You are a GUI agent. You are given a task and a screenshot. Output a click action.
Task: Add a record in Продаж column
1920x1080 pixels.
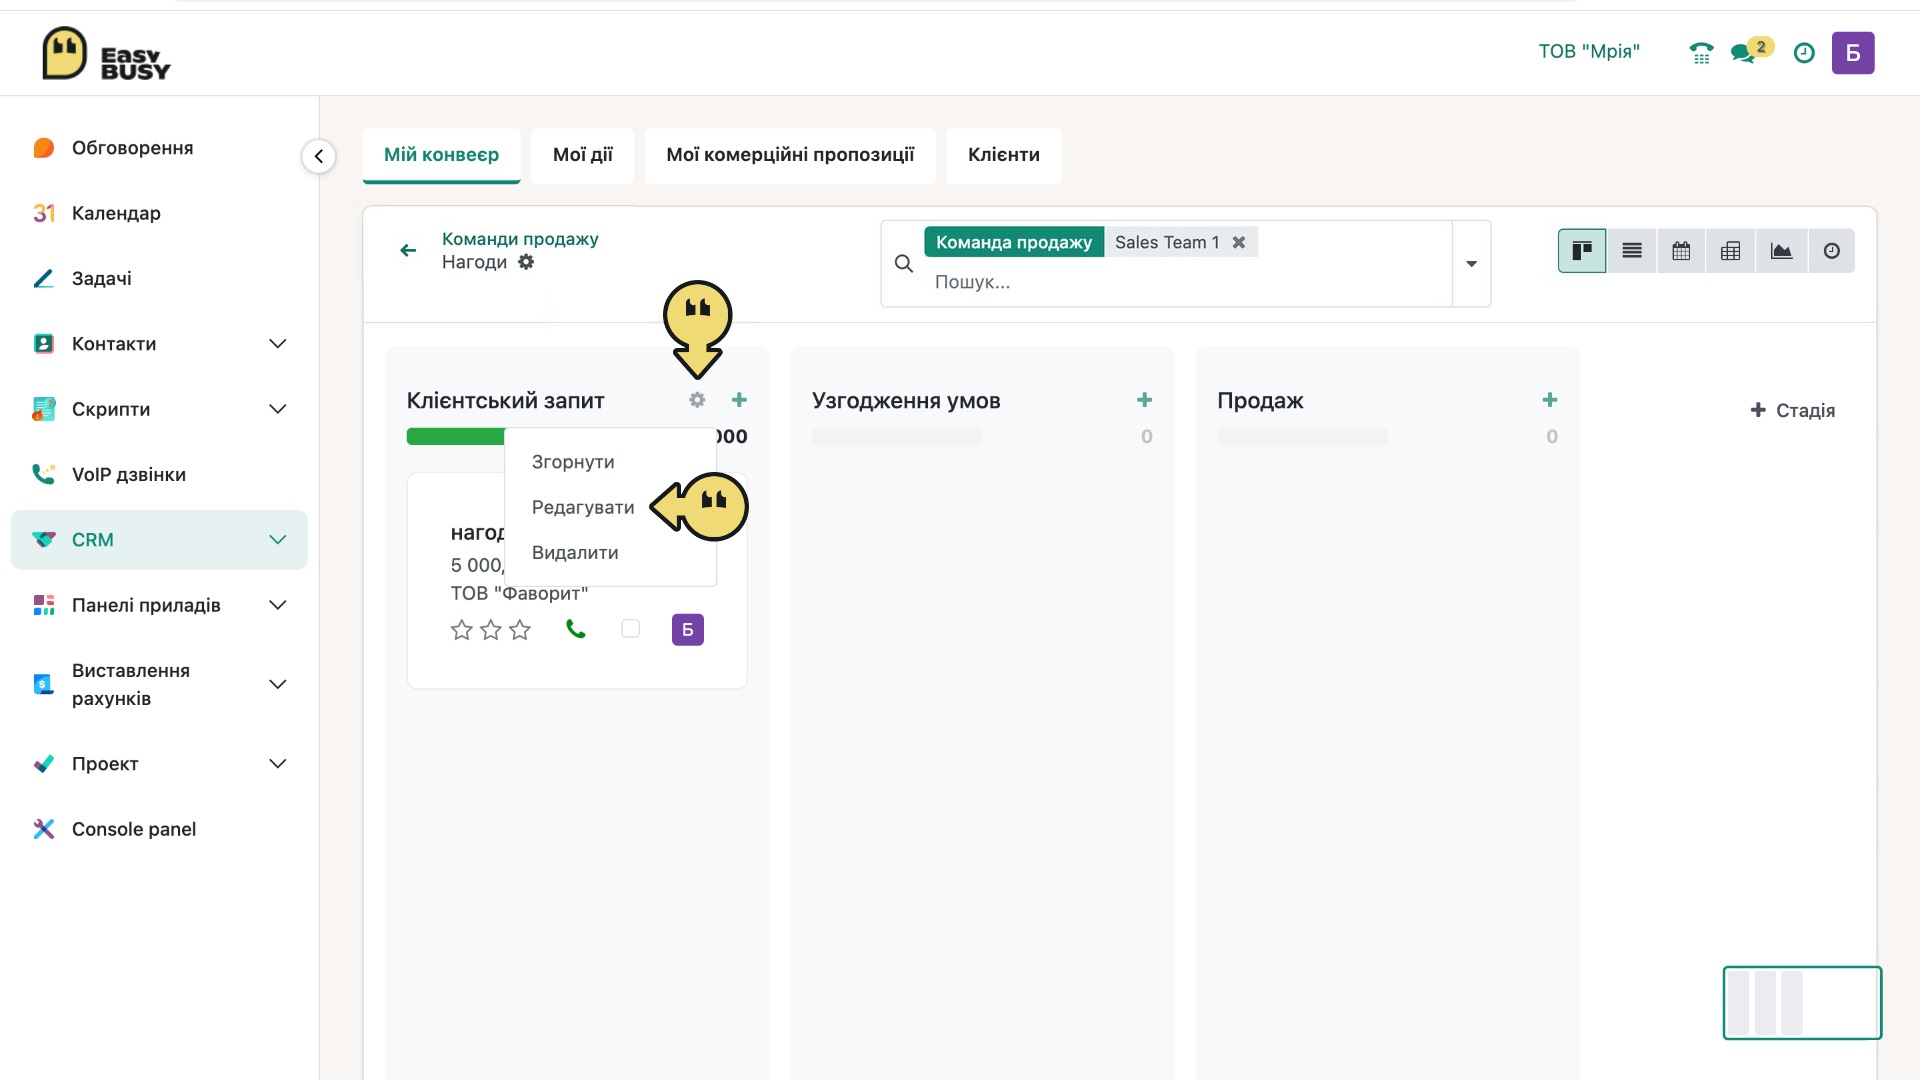[x=1550, y=400]
